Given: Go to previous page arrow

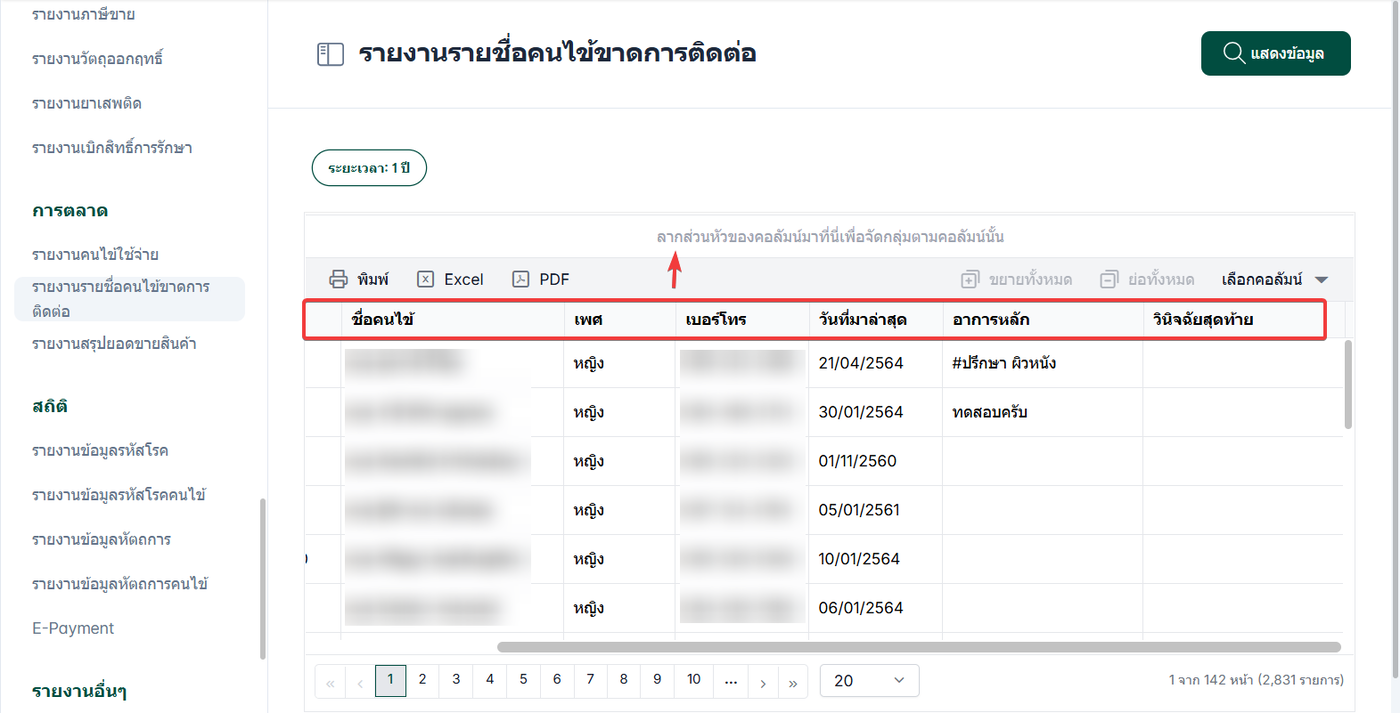Looking at the screenshot, I should tap(360, 682).
